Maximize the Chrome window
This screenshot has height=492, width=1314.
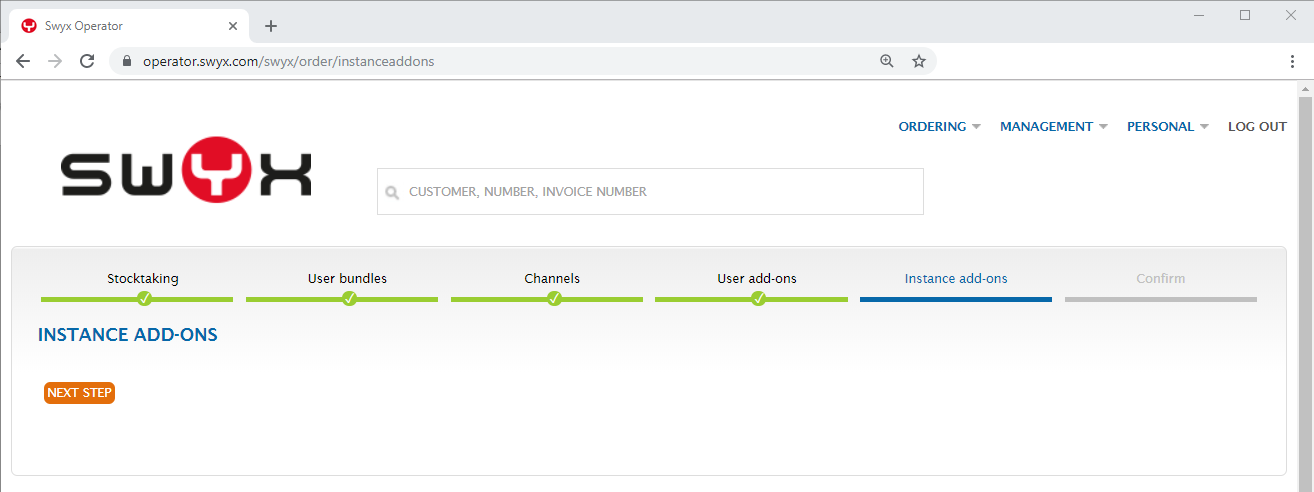tap(1245, 15)
